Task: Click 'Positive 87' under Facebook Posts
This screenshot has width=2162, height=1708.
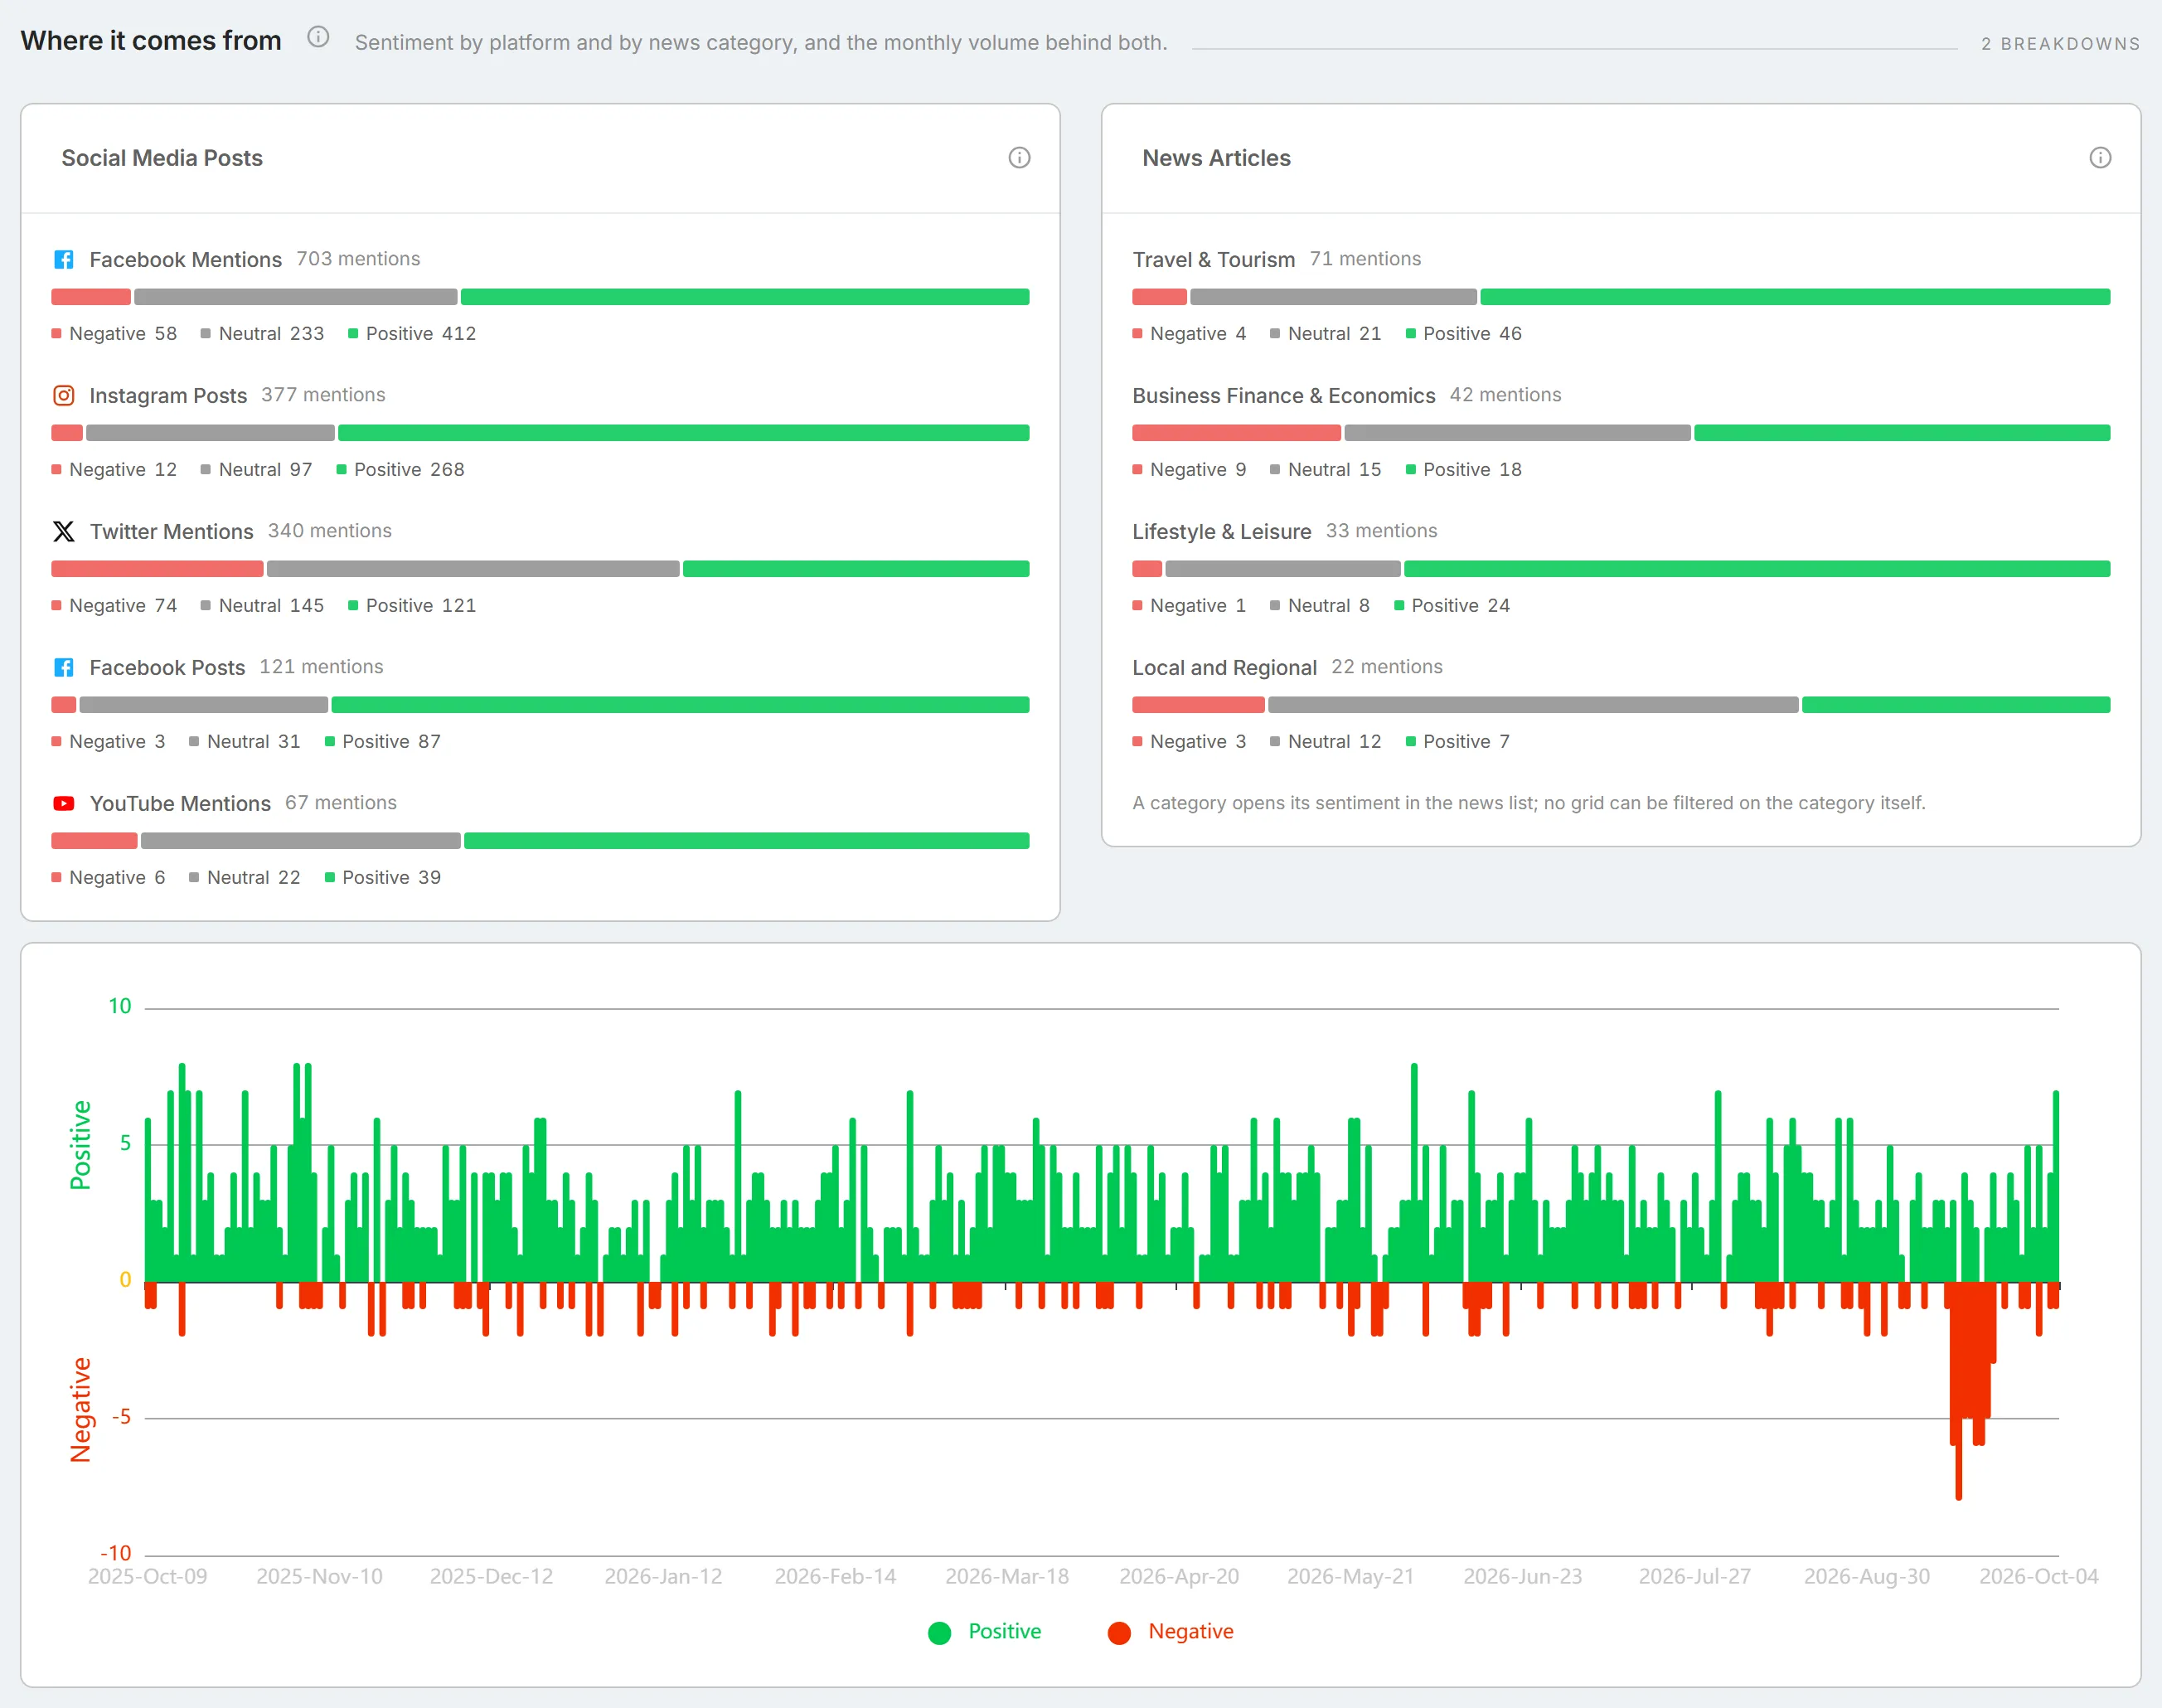Action: click(x=383, y=742)
